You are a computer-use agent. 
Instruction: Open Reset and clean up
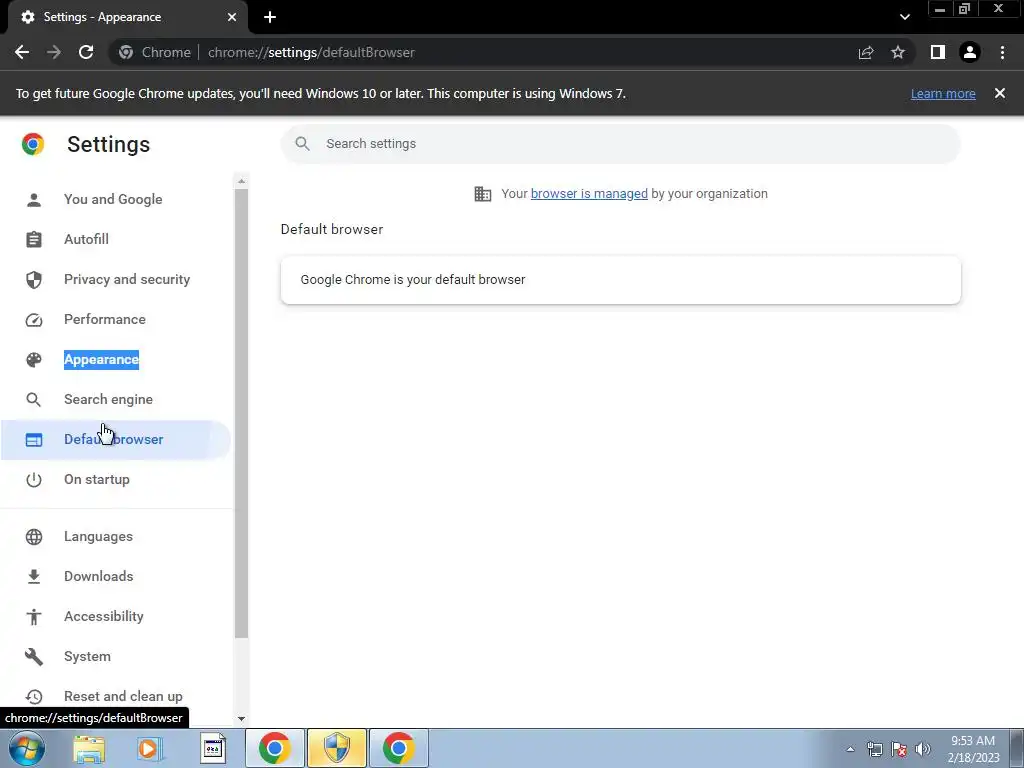[123, 696]
